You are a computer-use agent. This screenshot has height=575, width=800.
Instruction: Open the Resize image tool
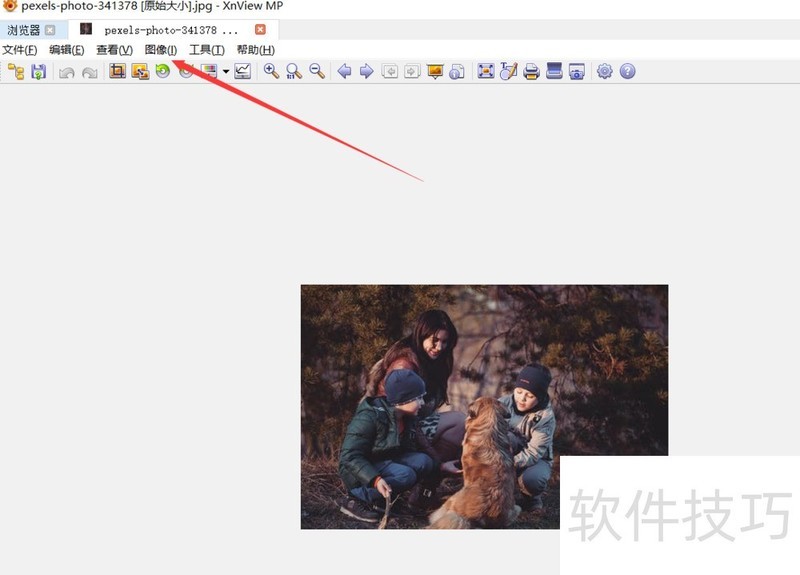point(140,71)
